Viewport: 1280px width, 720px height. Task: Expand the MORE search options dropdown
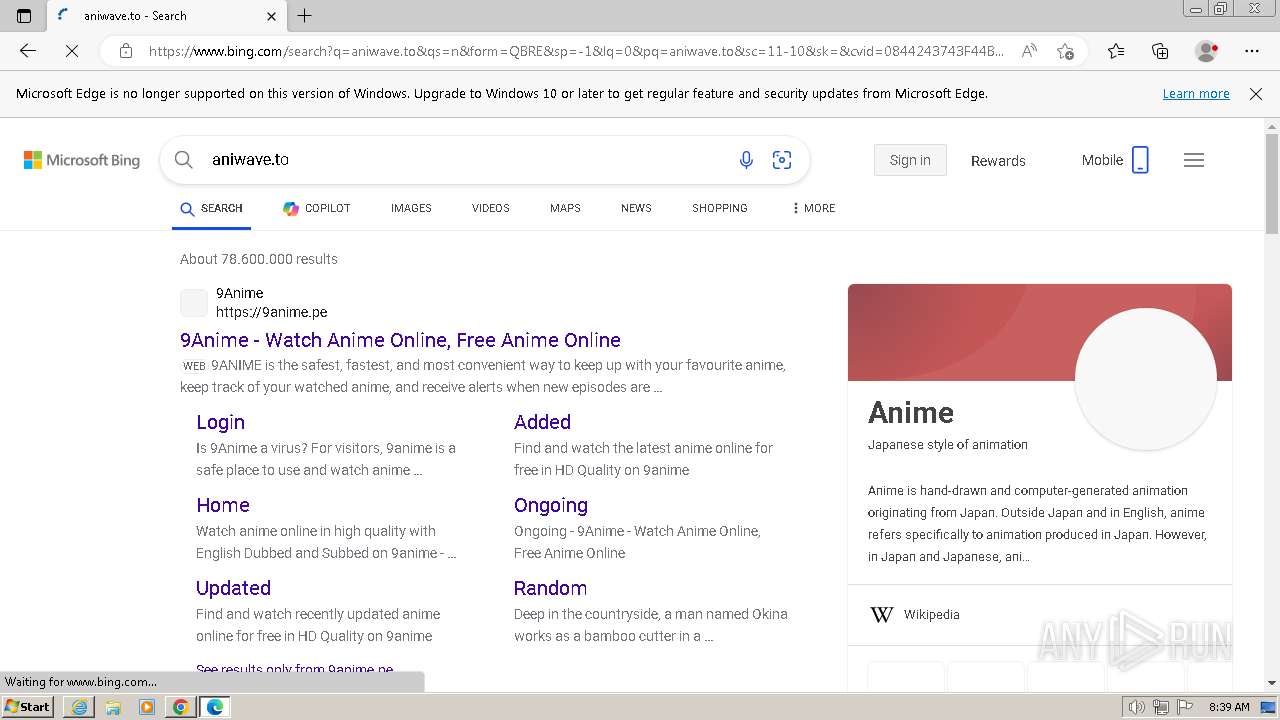(813, 208)
